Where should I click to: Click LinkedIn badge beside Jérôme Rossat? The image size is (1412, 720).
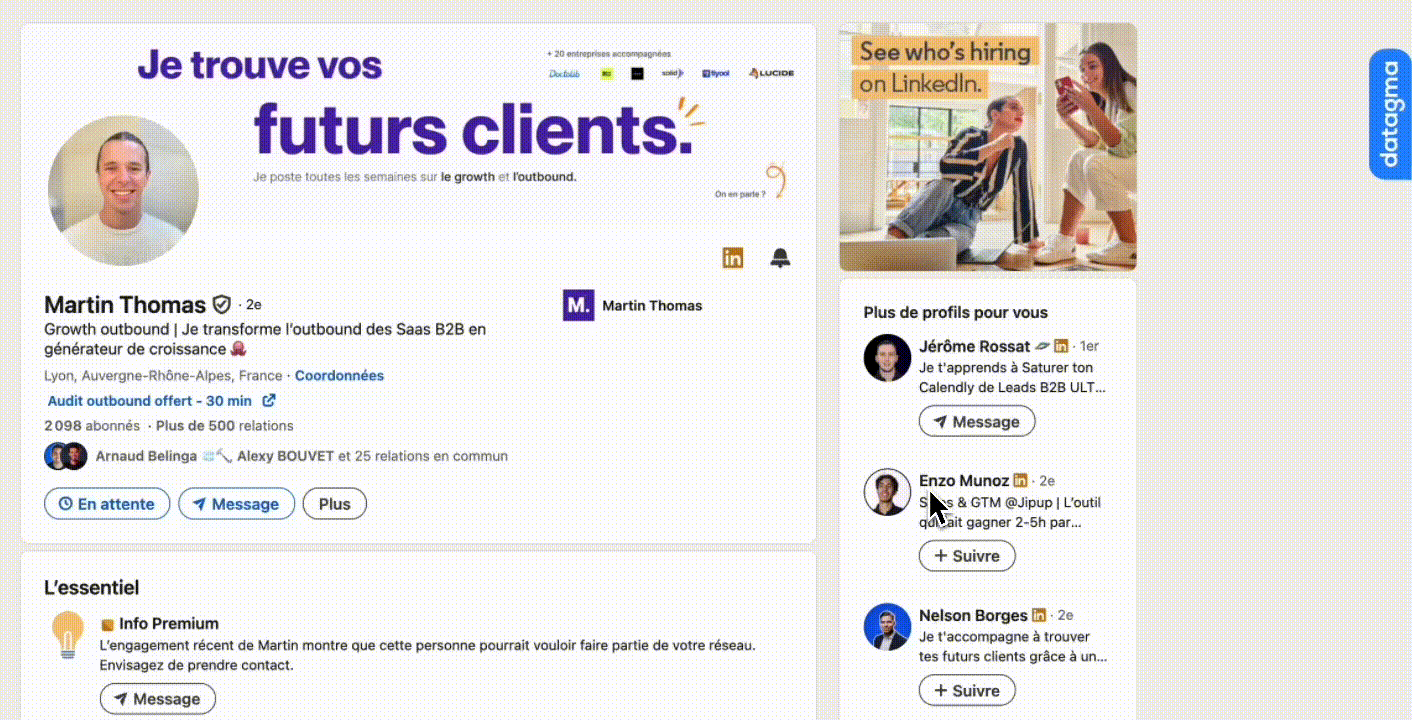1061,346
